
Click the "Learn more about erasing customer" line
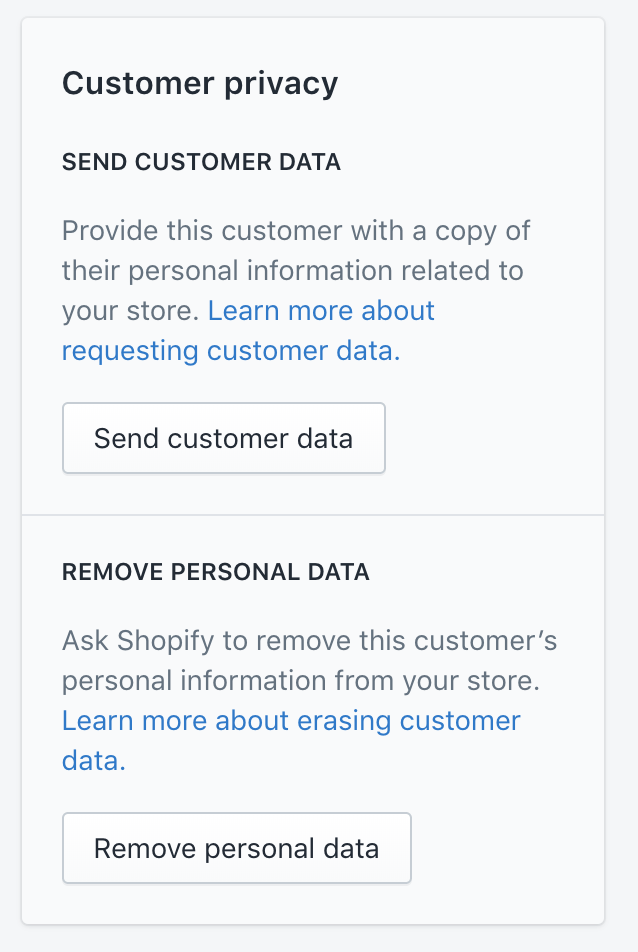click(x=291, y=721)
